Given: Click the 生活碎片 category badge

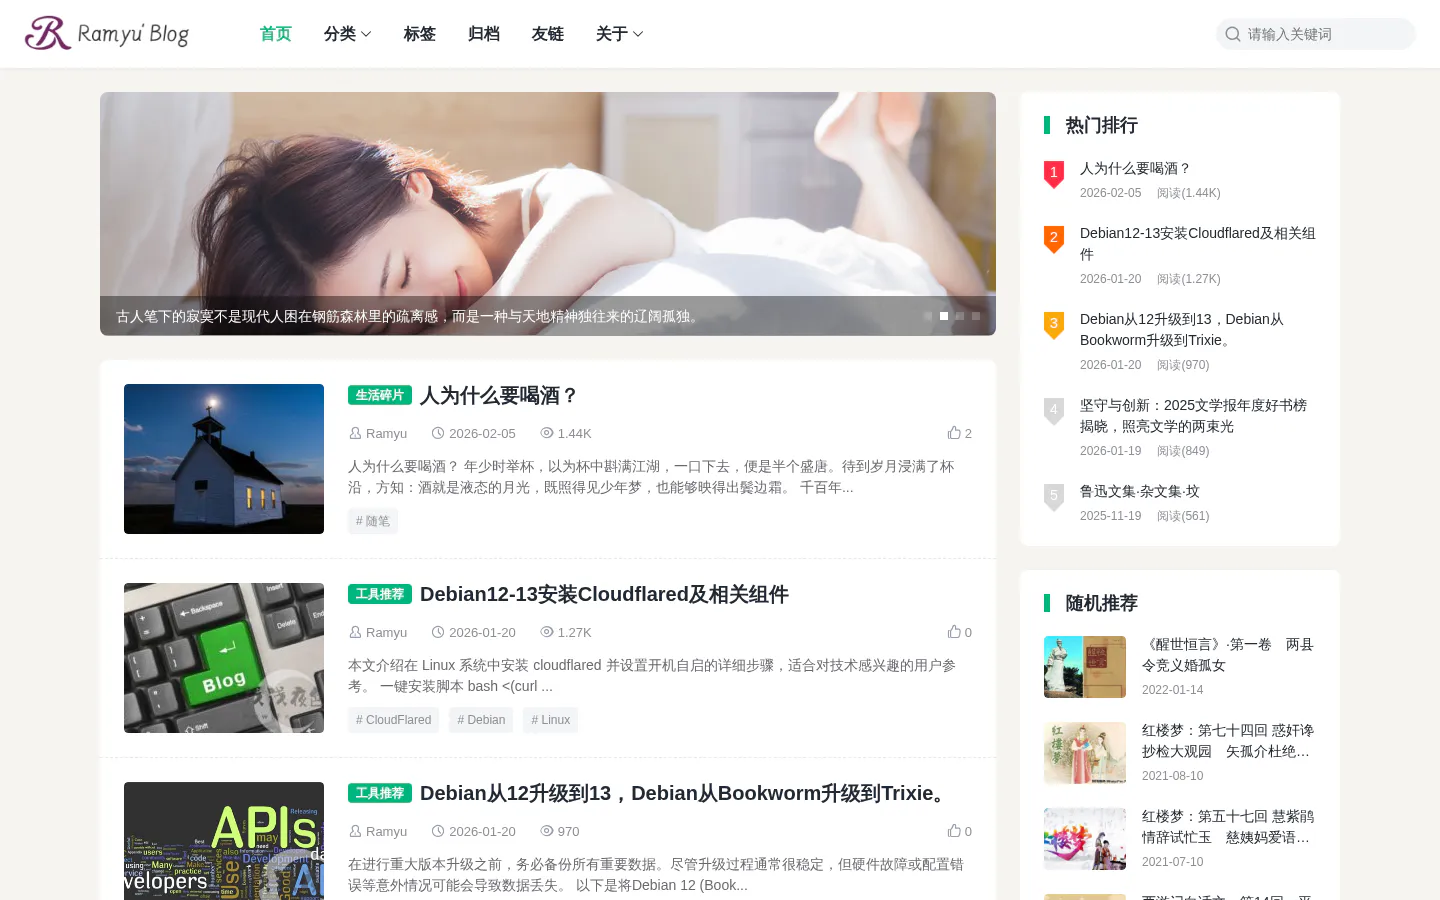Looking at the screenshot, I should [380, 395].
